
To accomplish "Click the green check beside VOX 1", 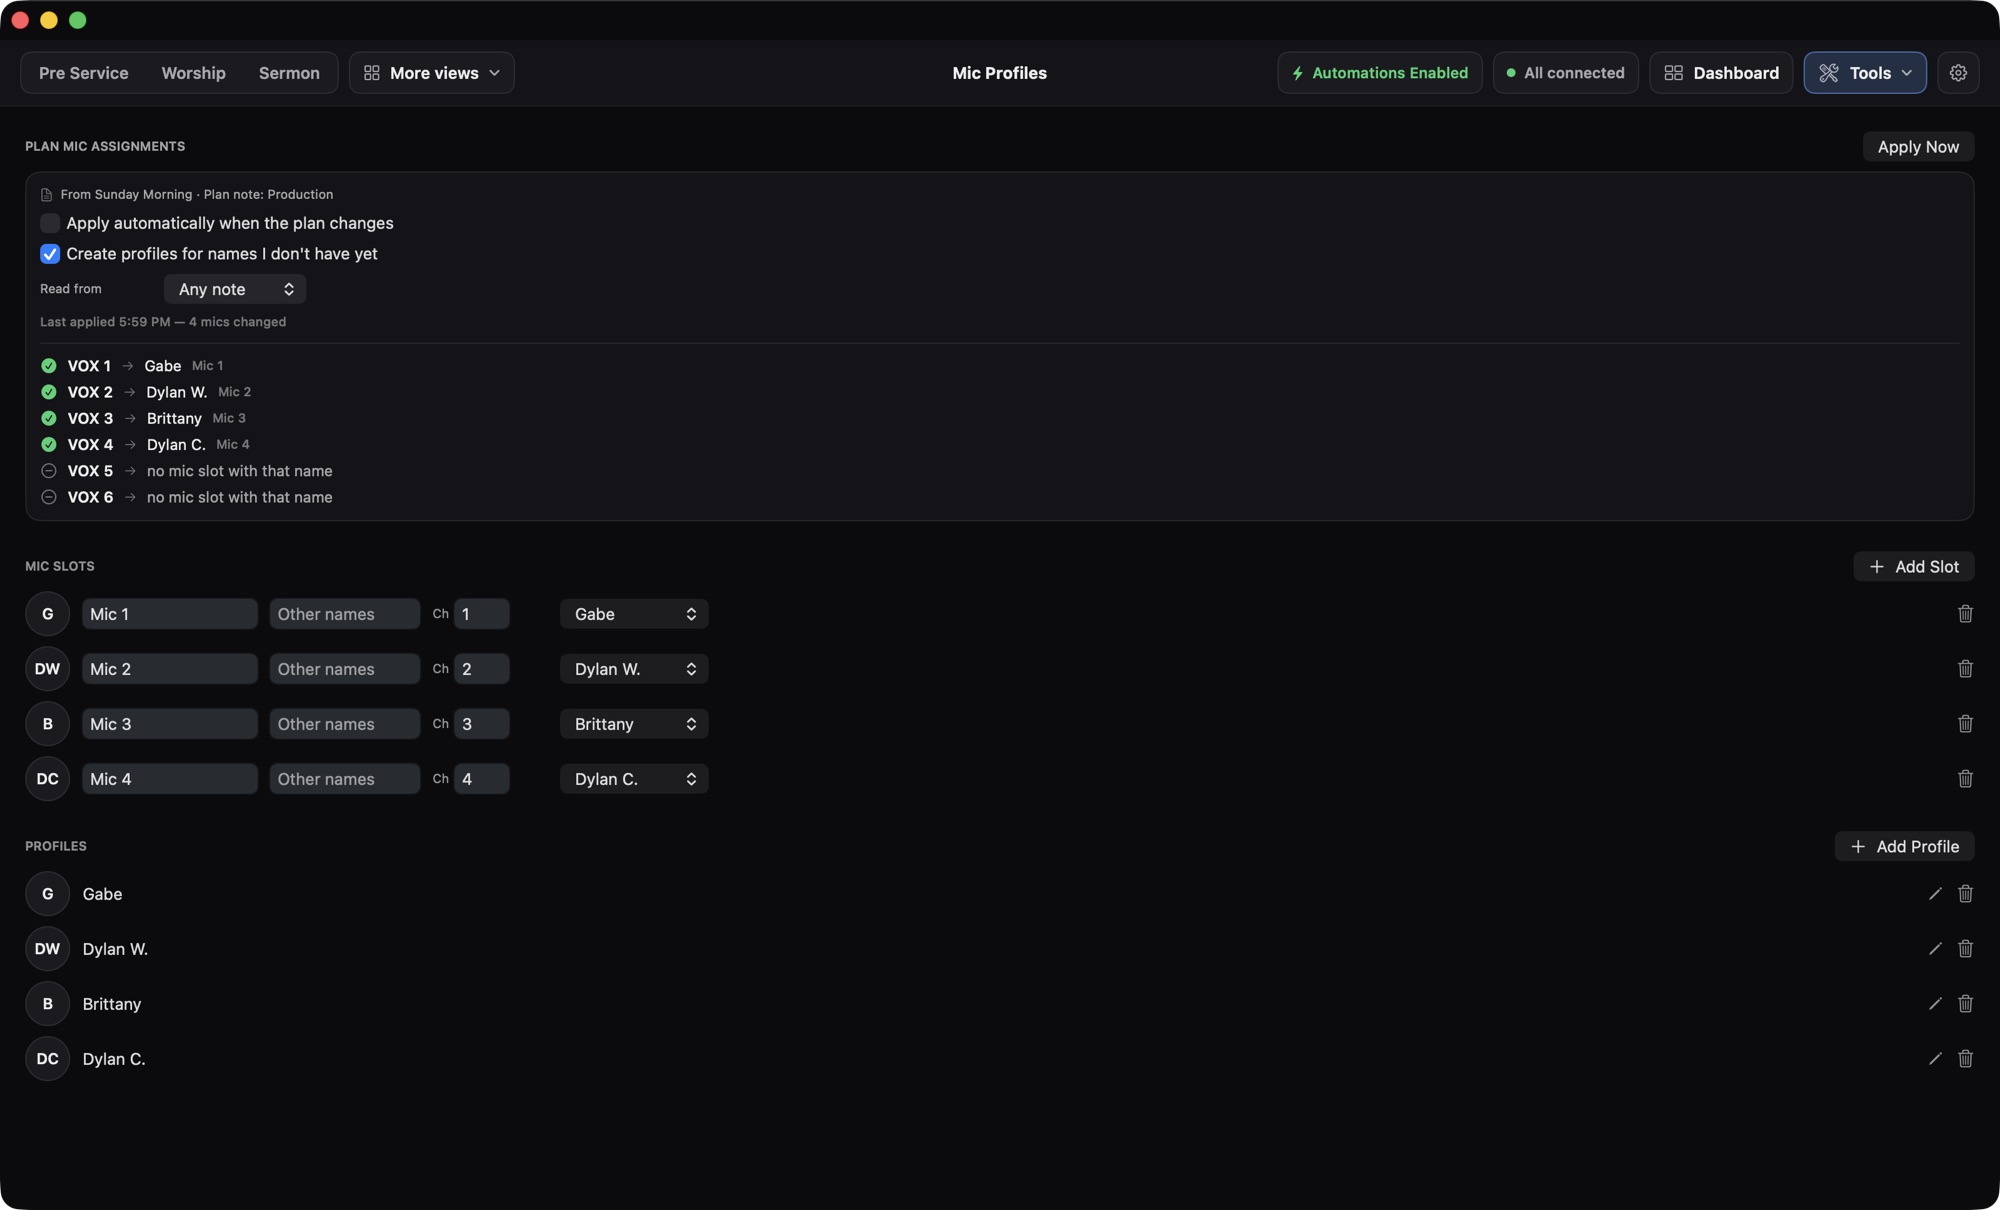I will 48,366.
